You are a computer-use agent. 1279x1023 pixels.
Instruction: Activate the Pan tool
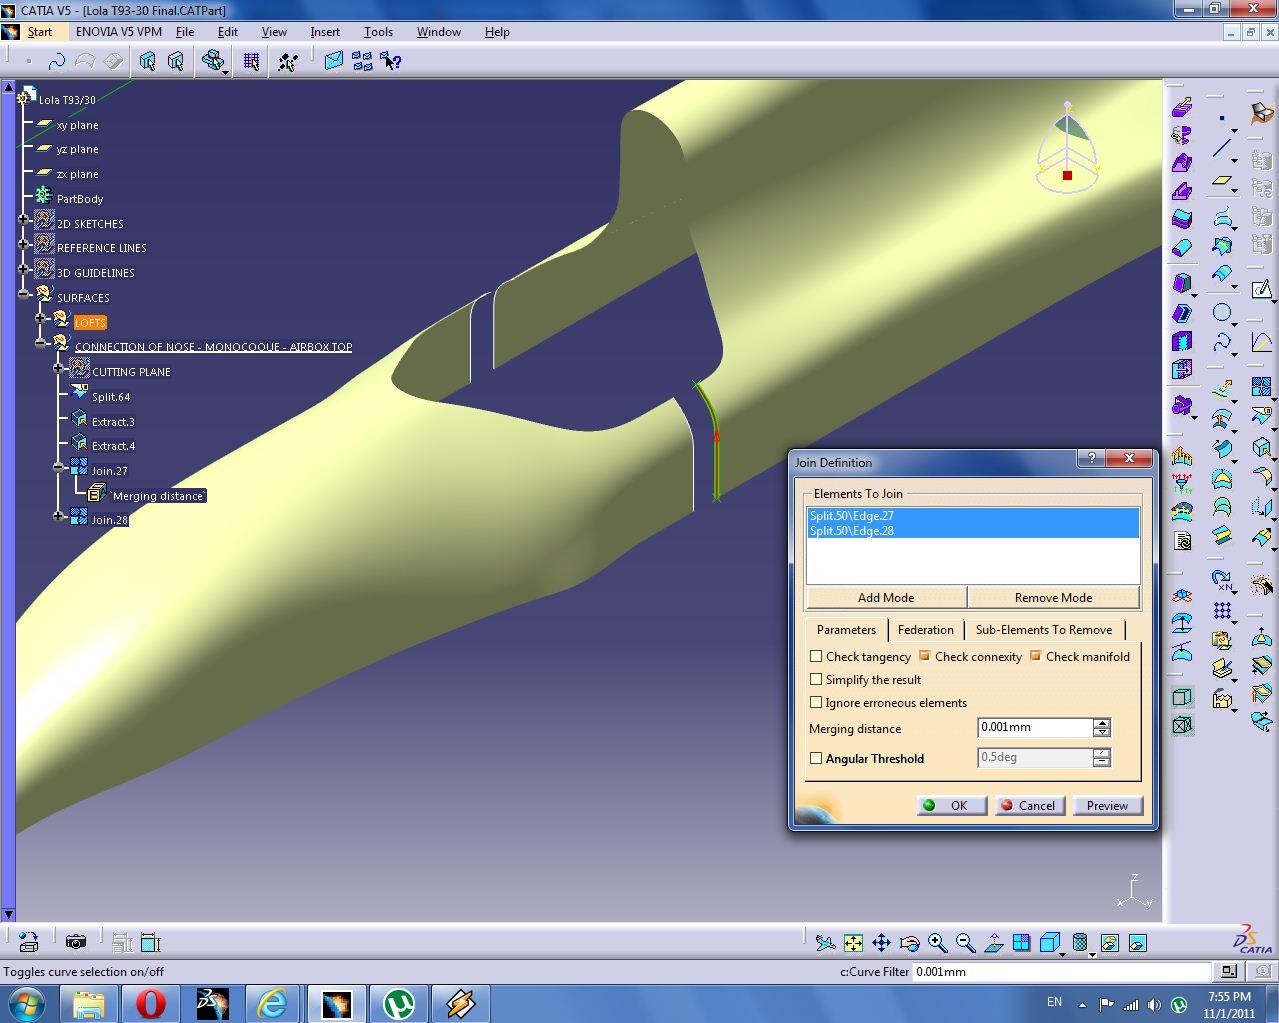881,942
